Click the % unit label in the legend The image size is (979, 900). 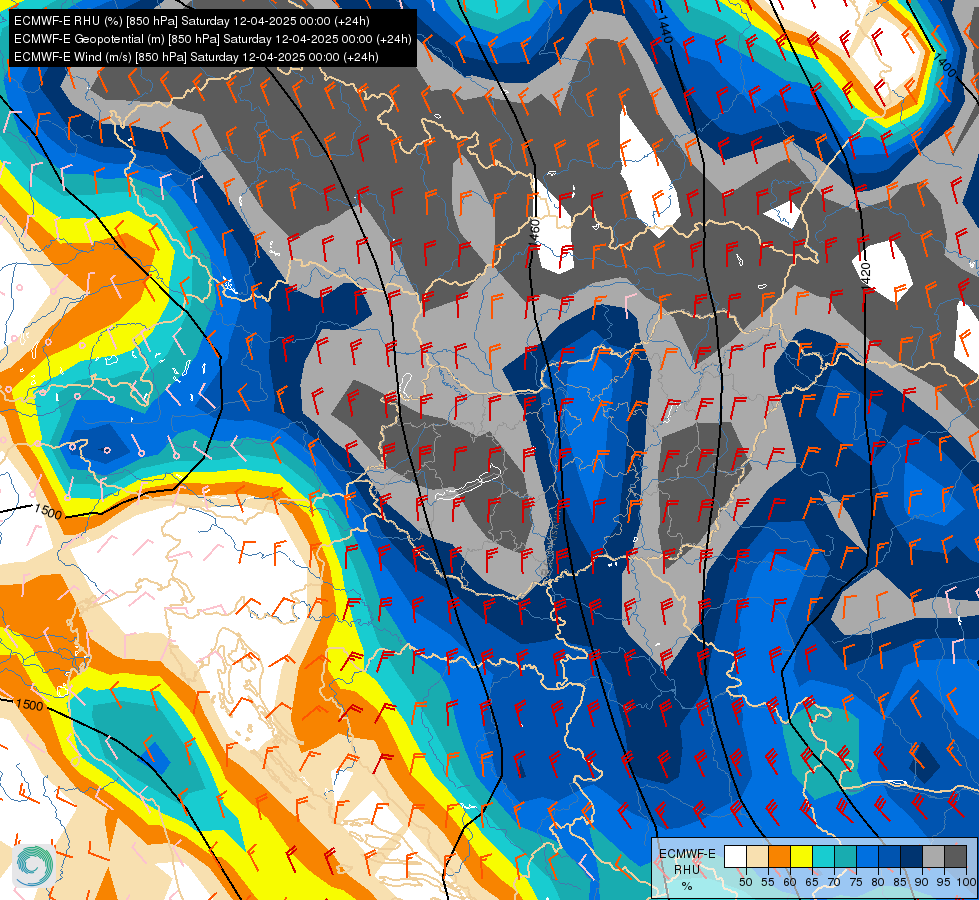(x=687, y=886)
